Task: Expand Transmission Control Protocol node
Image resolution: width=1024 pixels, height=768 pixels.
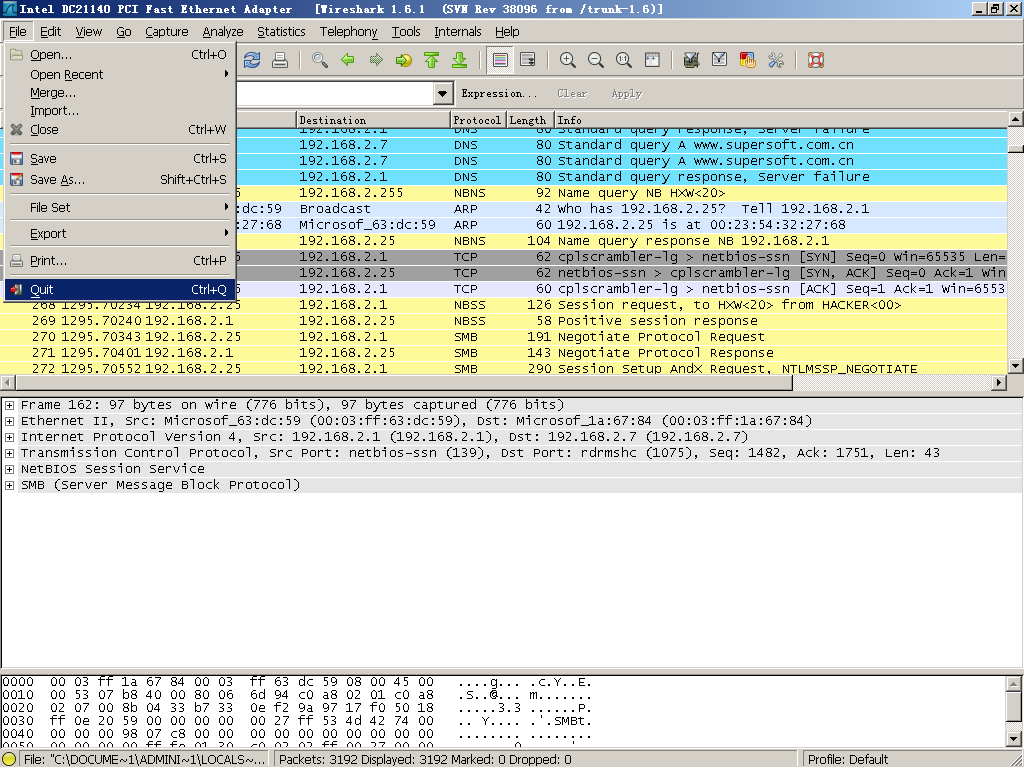Action: [x=9, y=453]
